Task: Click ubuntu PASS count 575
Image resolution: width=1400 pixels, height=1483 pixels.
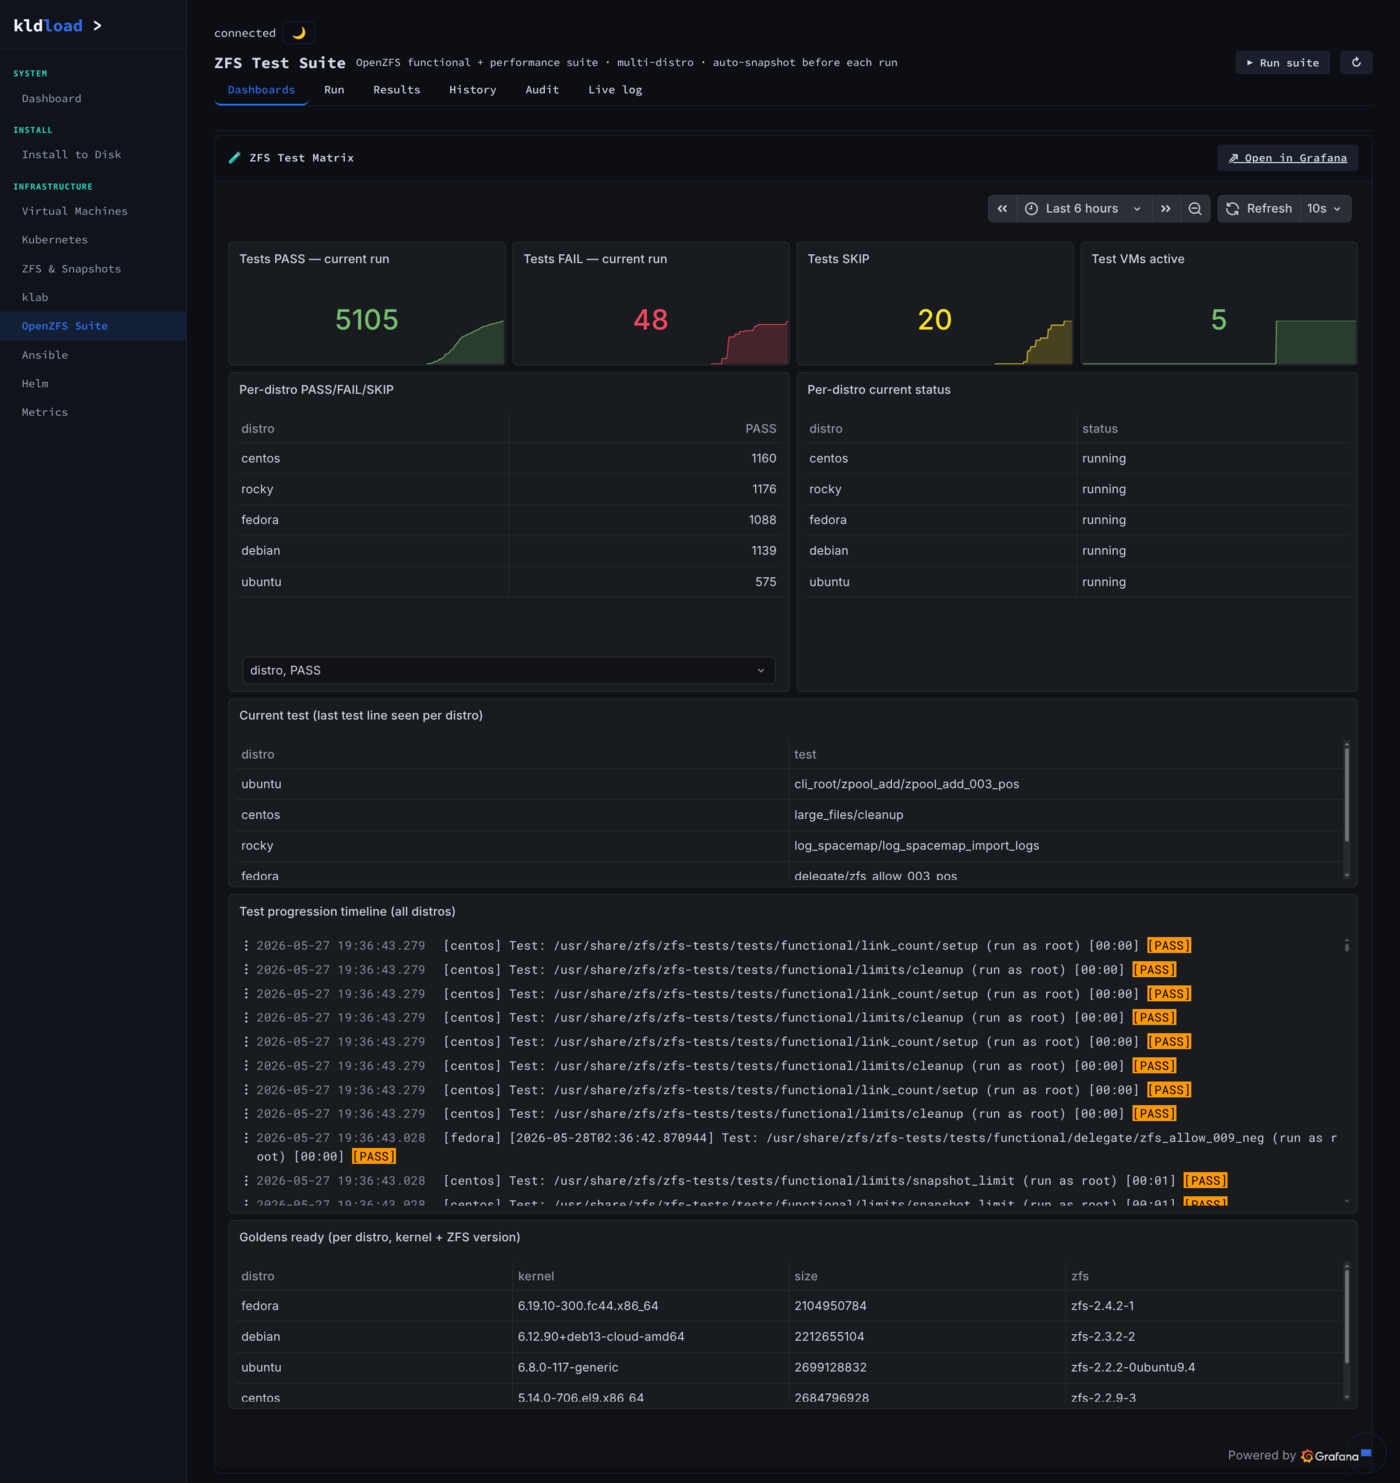Action: coord(766,582)
